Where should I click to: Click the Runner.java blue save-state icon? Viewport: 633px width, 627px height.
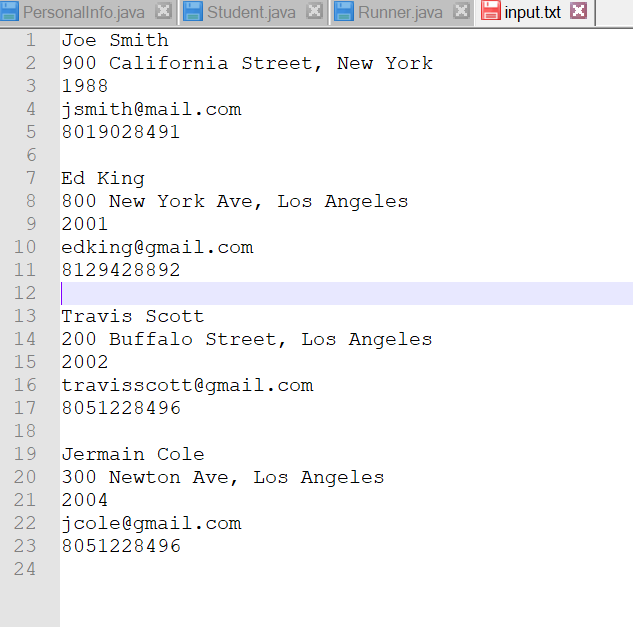[x=344, y=11]
